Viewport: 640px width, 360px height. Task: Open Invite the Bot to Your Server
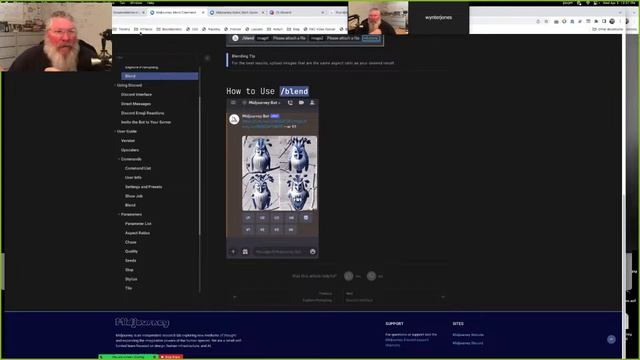pyautogui.click(x=146, y=122)
